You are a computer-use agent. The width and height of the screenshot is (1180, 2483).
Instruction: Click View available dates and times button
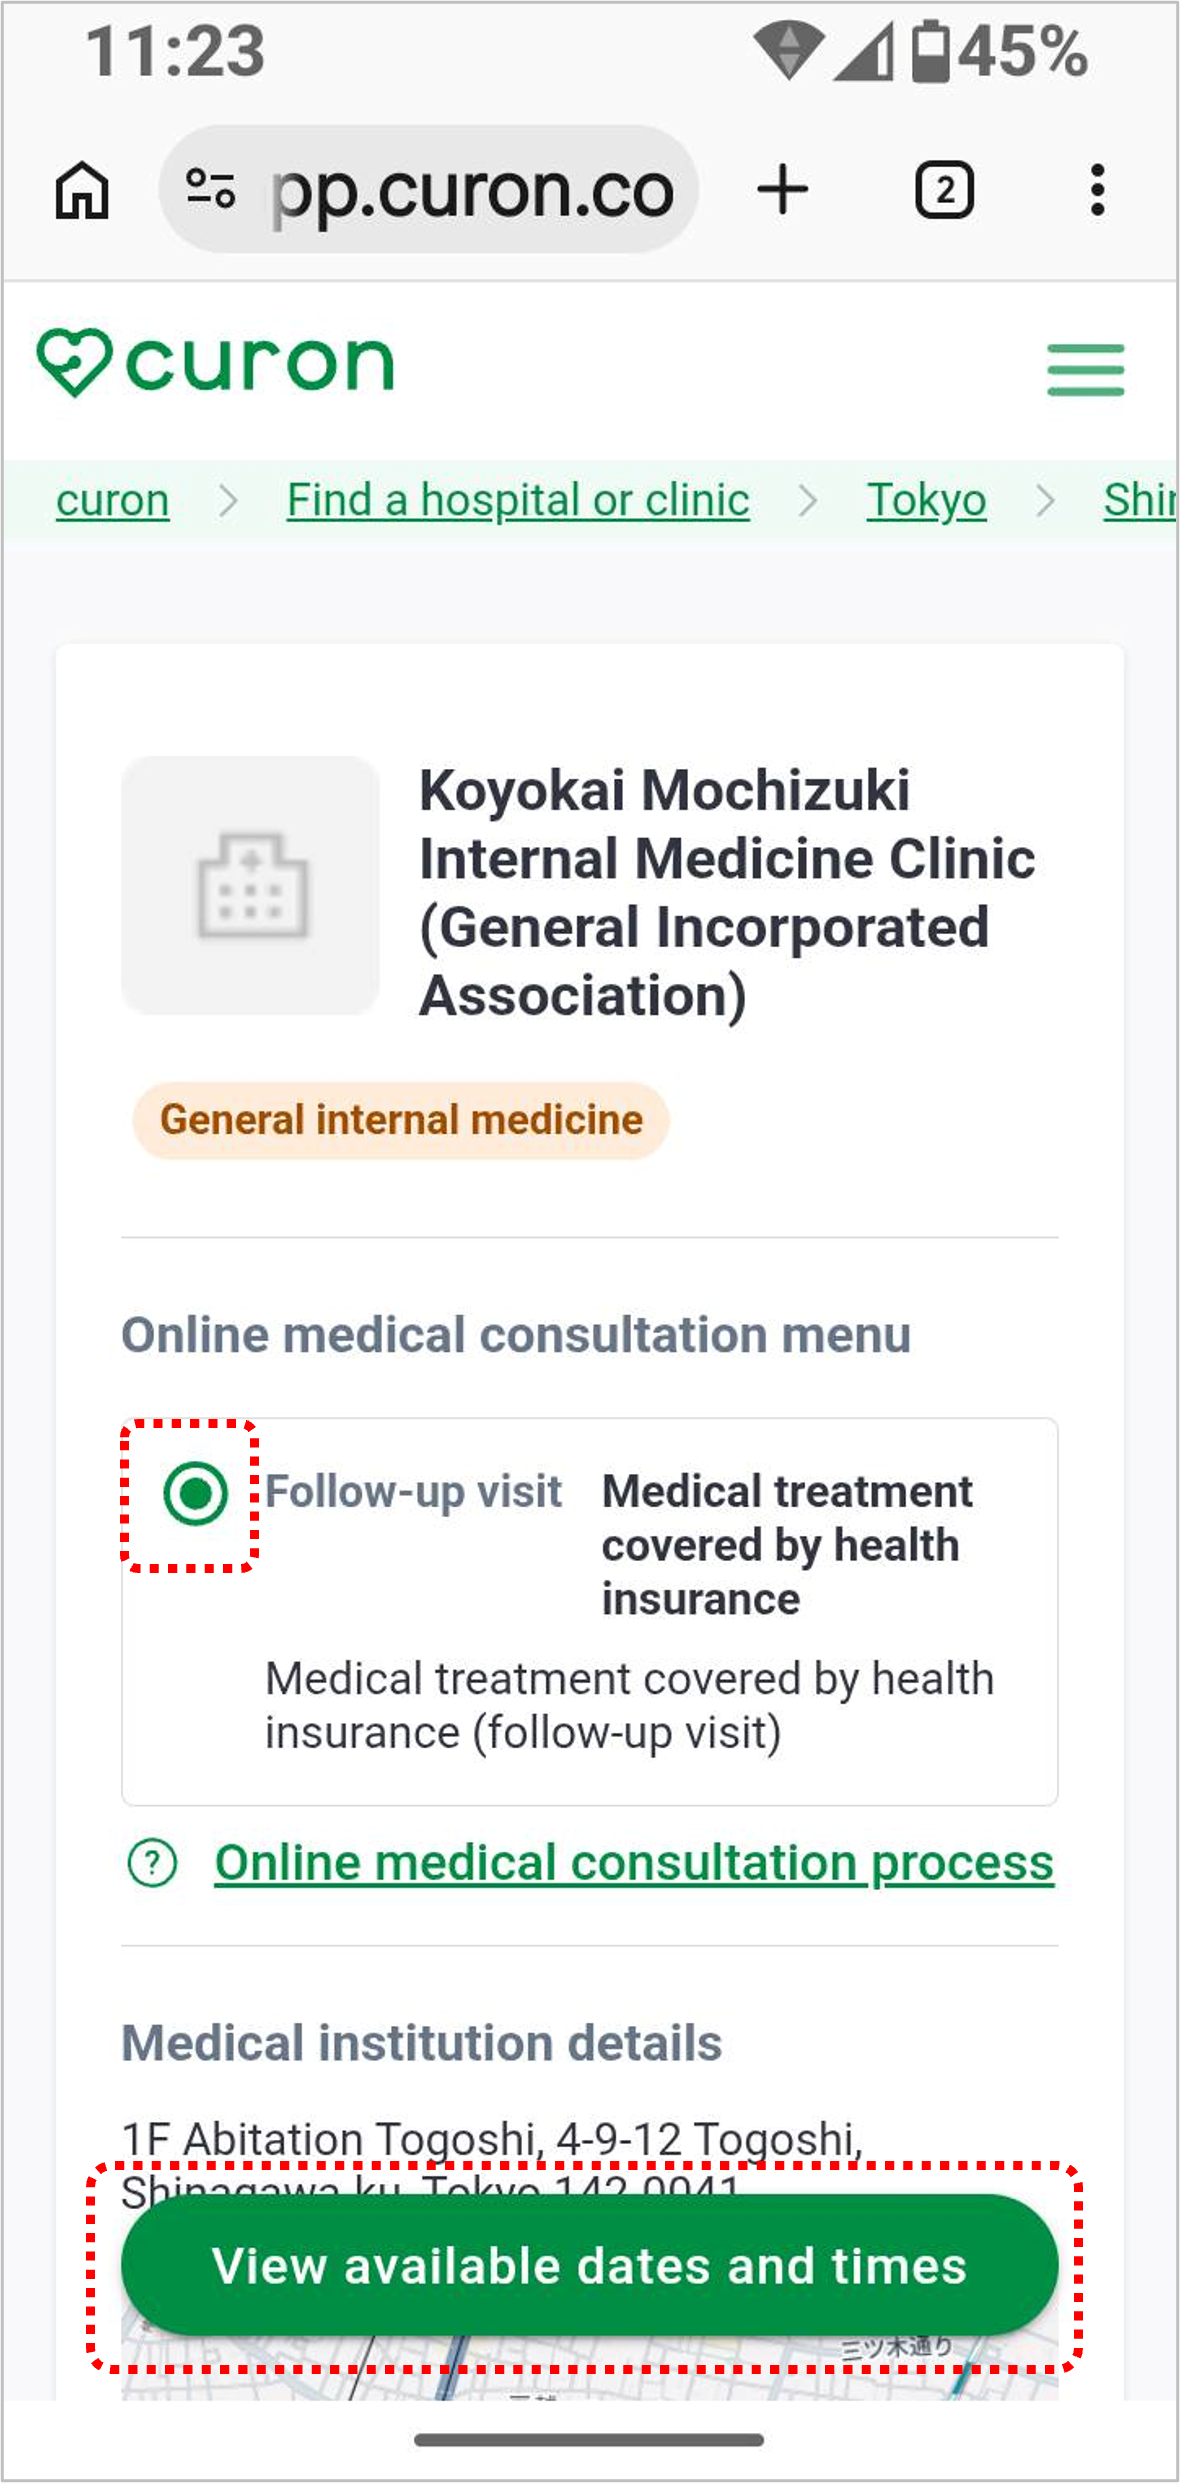click(589, 2266)
